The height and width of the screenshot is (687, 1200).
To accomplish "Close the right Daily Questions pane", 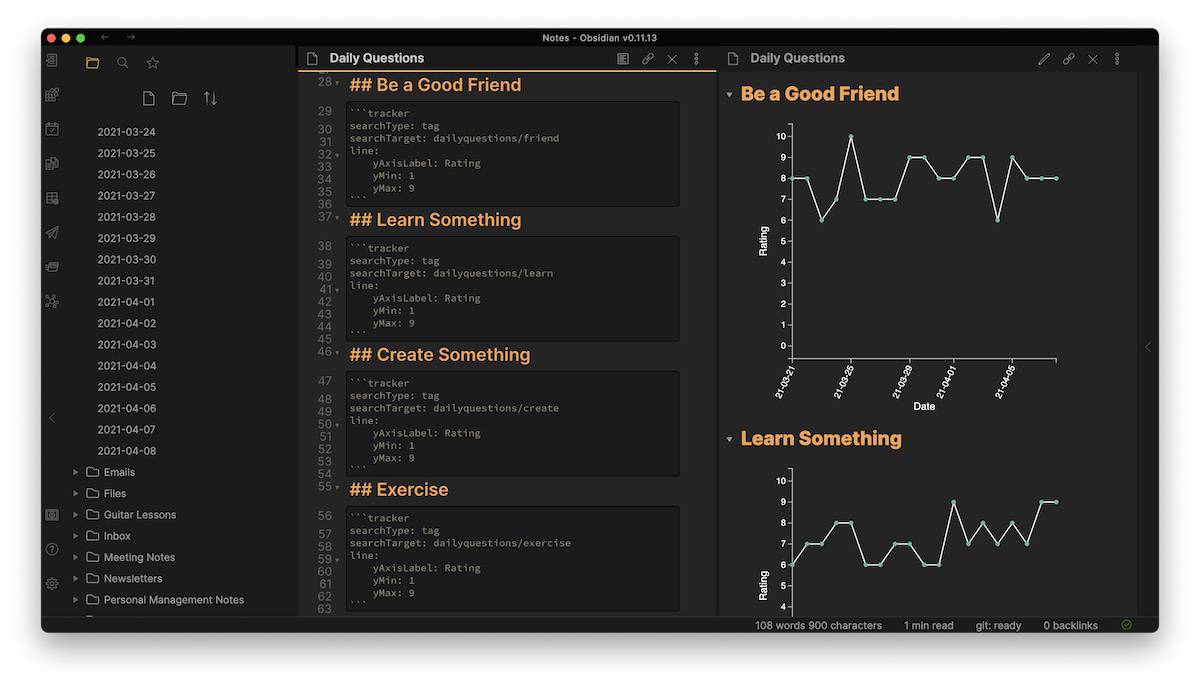I will [1092, 59].
